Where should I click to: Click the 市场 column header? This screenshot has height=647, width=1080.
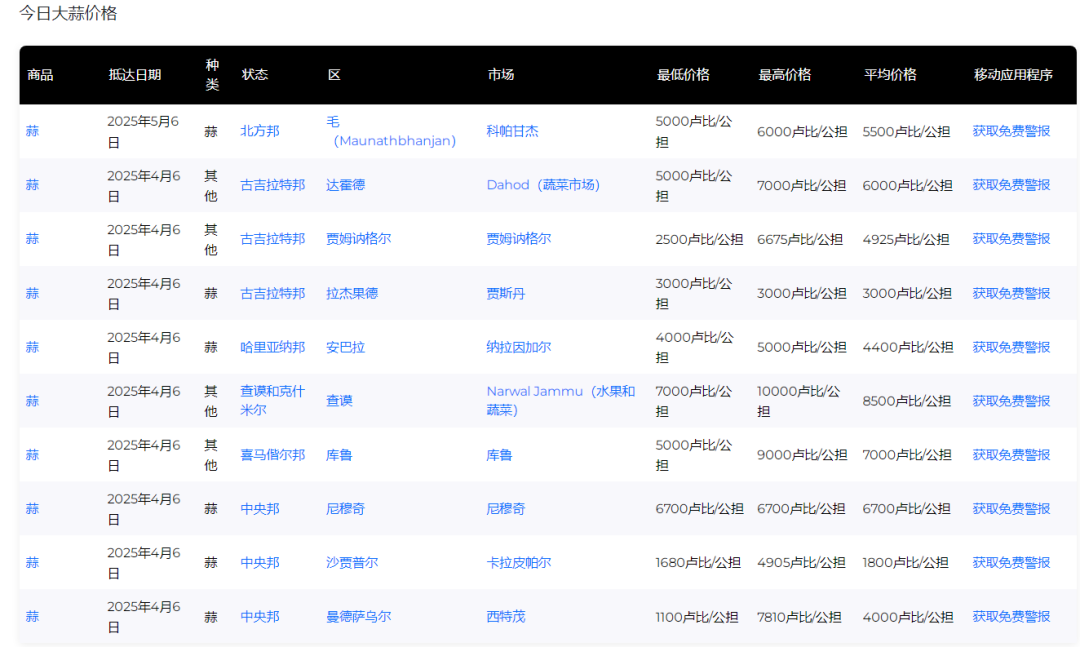point(501,74)
